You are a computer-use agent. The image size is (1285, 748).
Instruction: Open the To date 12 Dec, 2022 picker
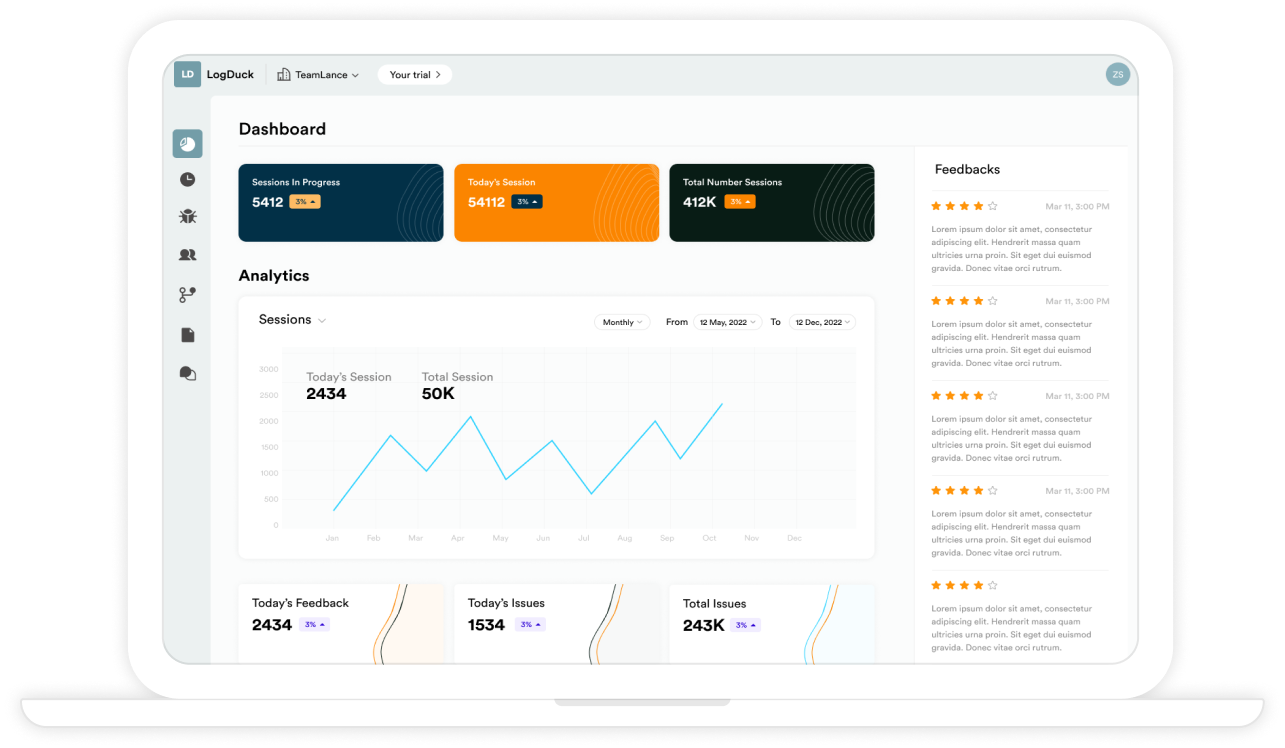(x=823, y=322)
